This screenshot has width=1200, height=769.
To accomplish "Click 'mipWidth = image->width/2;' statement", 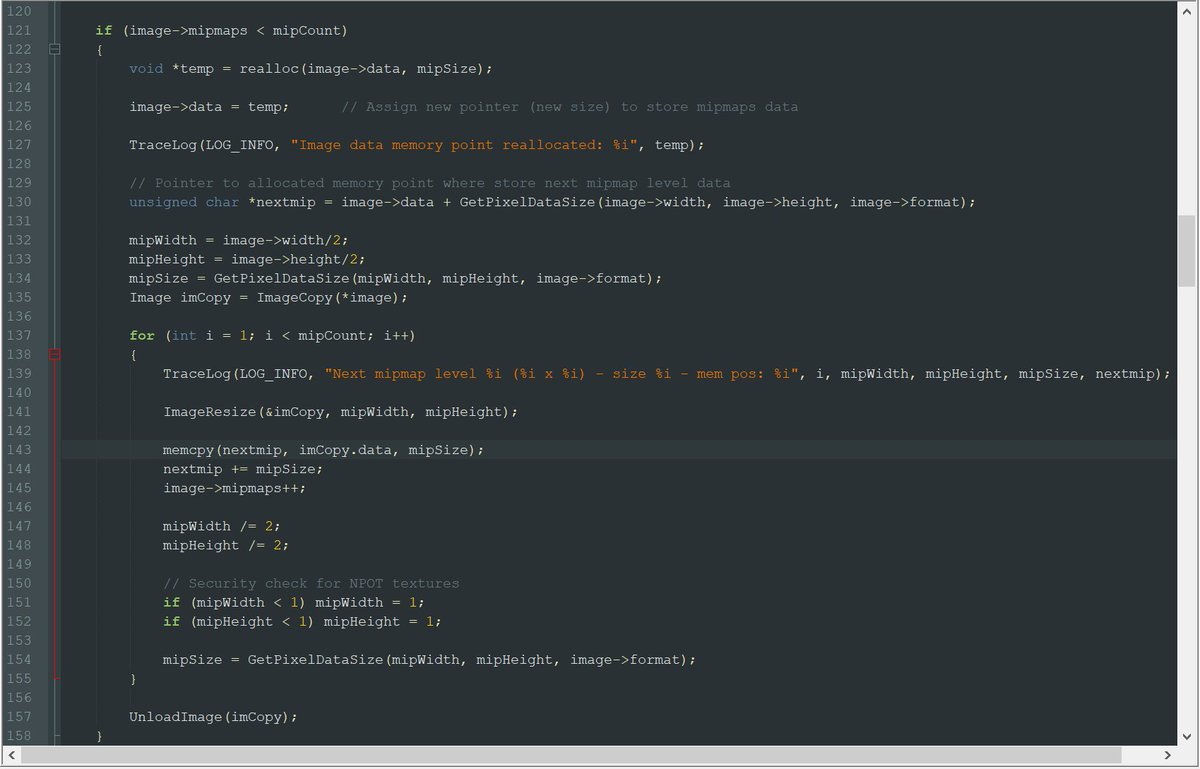I will pyautogui.click(x=239, y=240).
